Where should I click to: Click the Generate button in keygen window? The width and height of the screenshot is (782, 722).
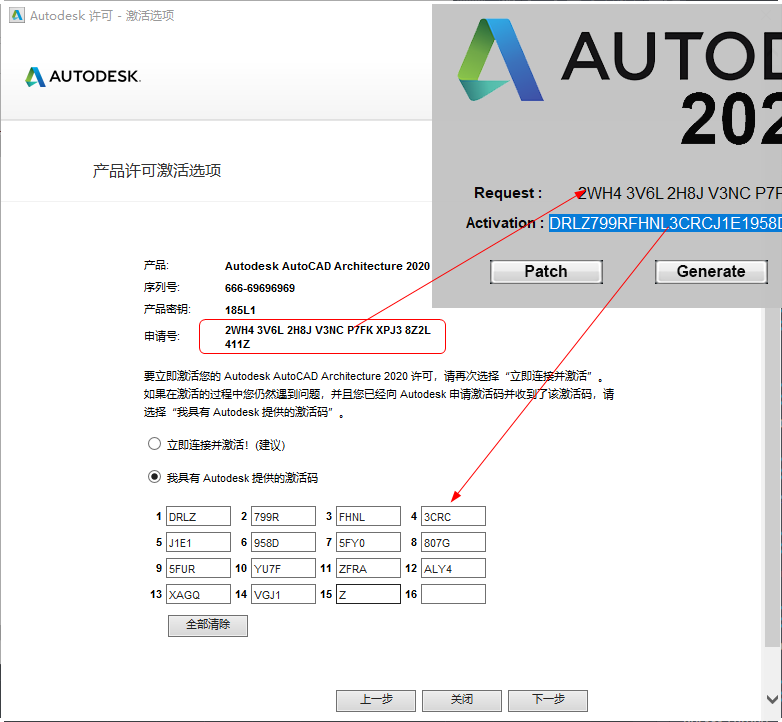711,271
